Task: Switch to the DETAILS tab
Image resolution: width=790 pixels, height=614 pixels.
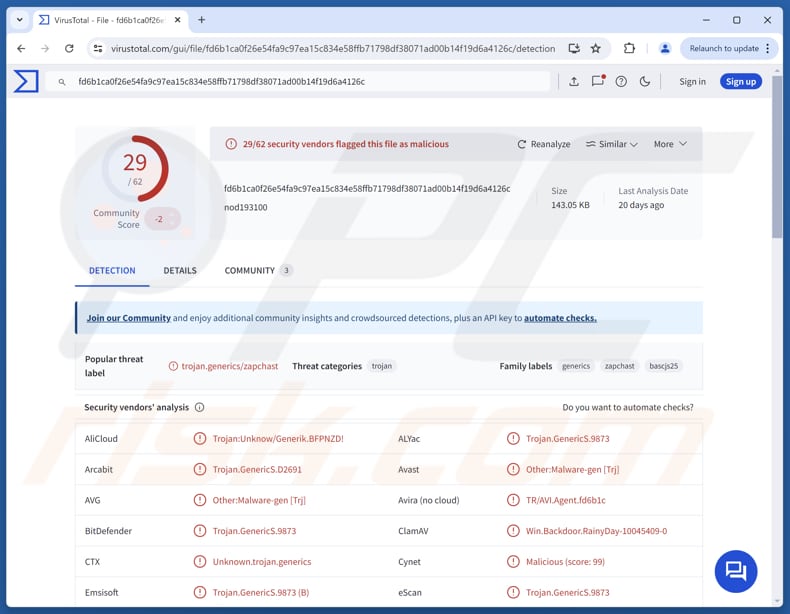Action: [180, 271]
